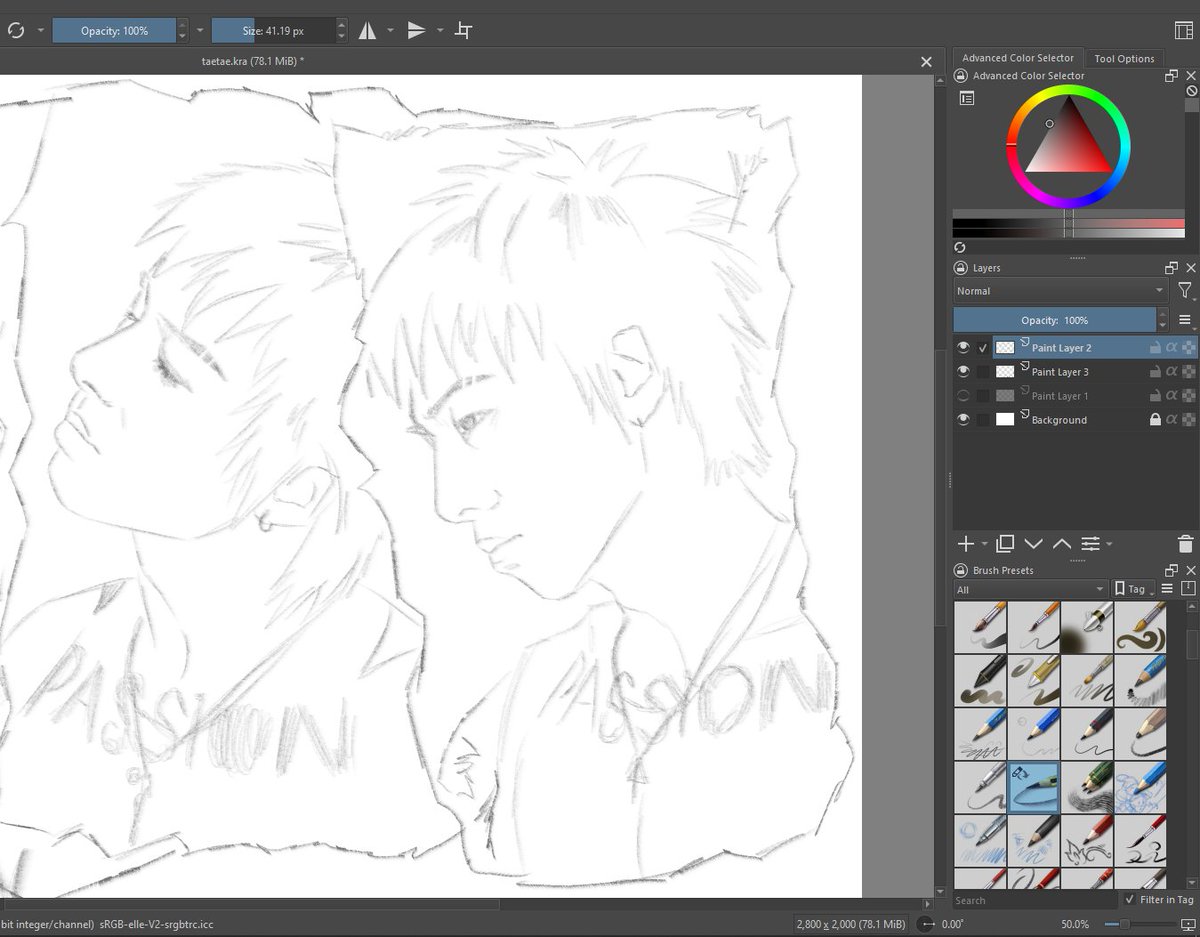
Task: Toggle vertical mirror tool
Action: [417, 30]
